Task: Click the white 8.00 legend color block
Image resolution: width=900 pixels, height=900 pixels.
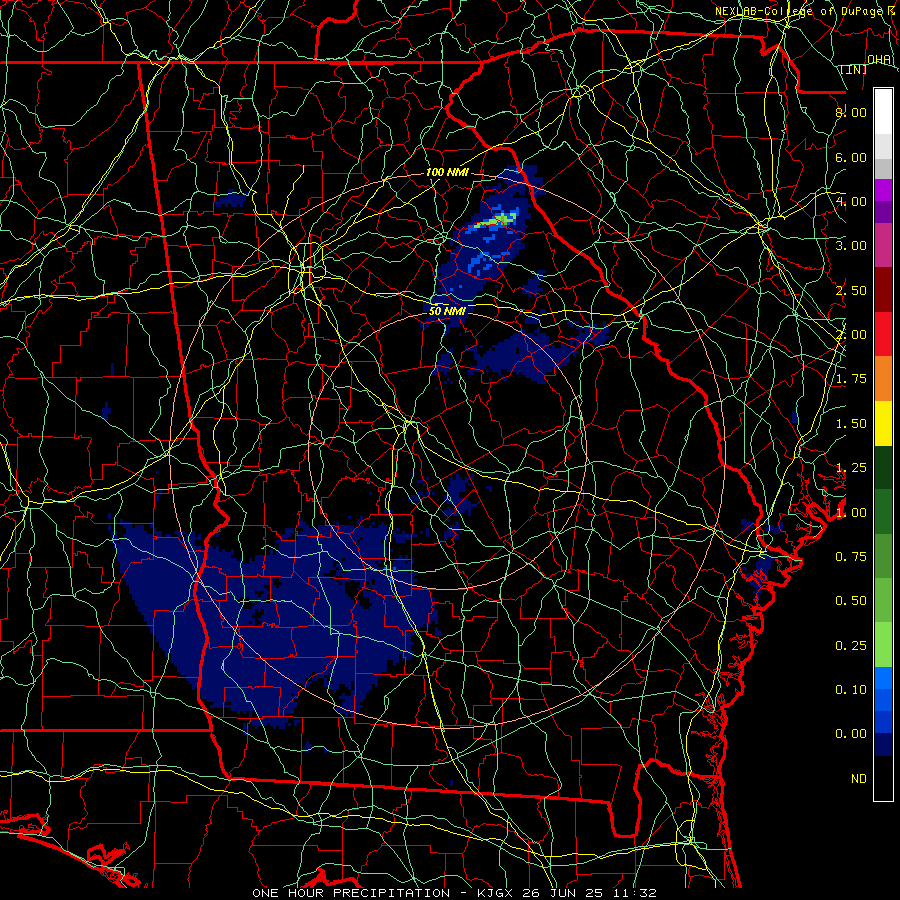Action: pyautogui.click(x=883, y=112)
